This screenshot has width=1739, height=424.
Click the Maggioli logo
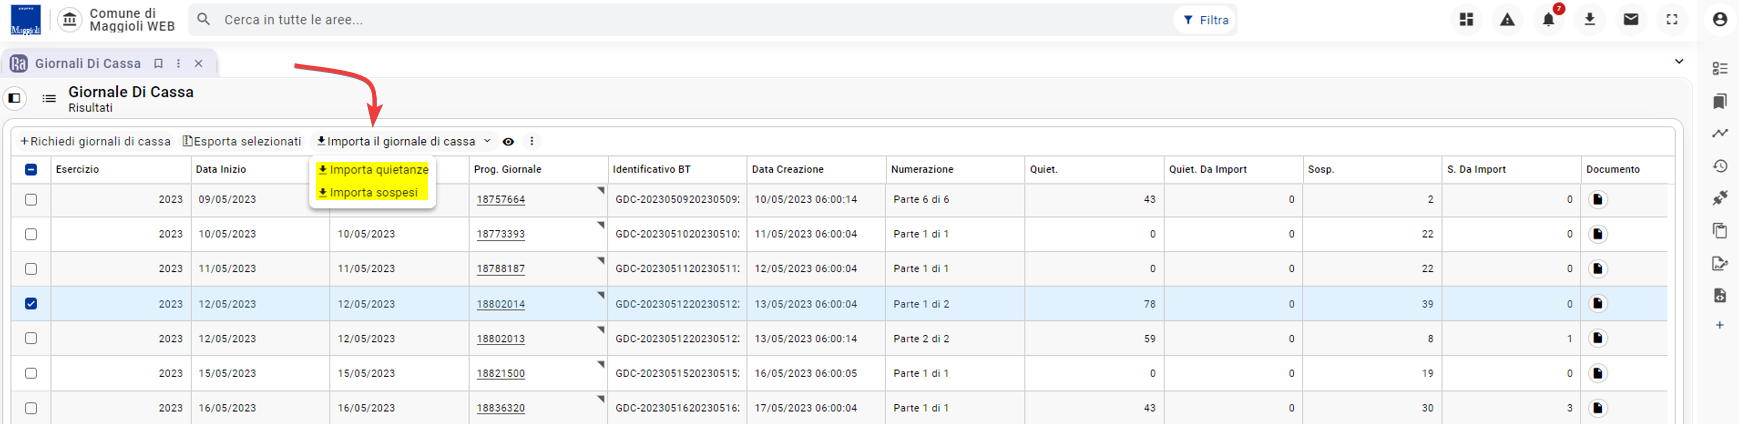pyautogui.click(x=25, y=19)
